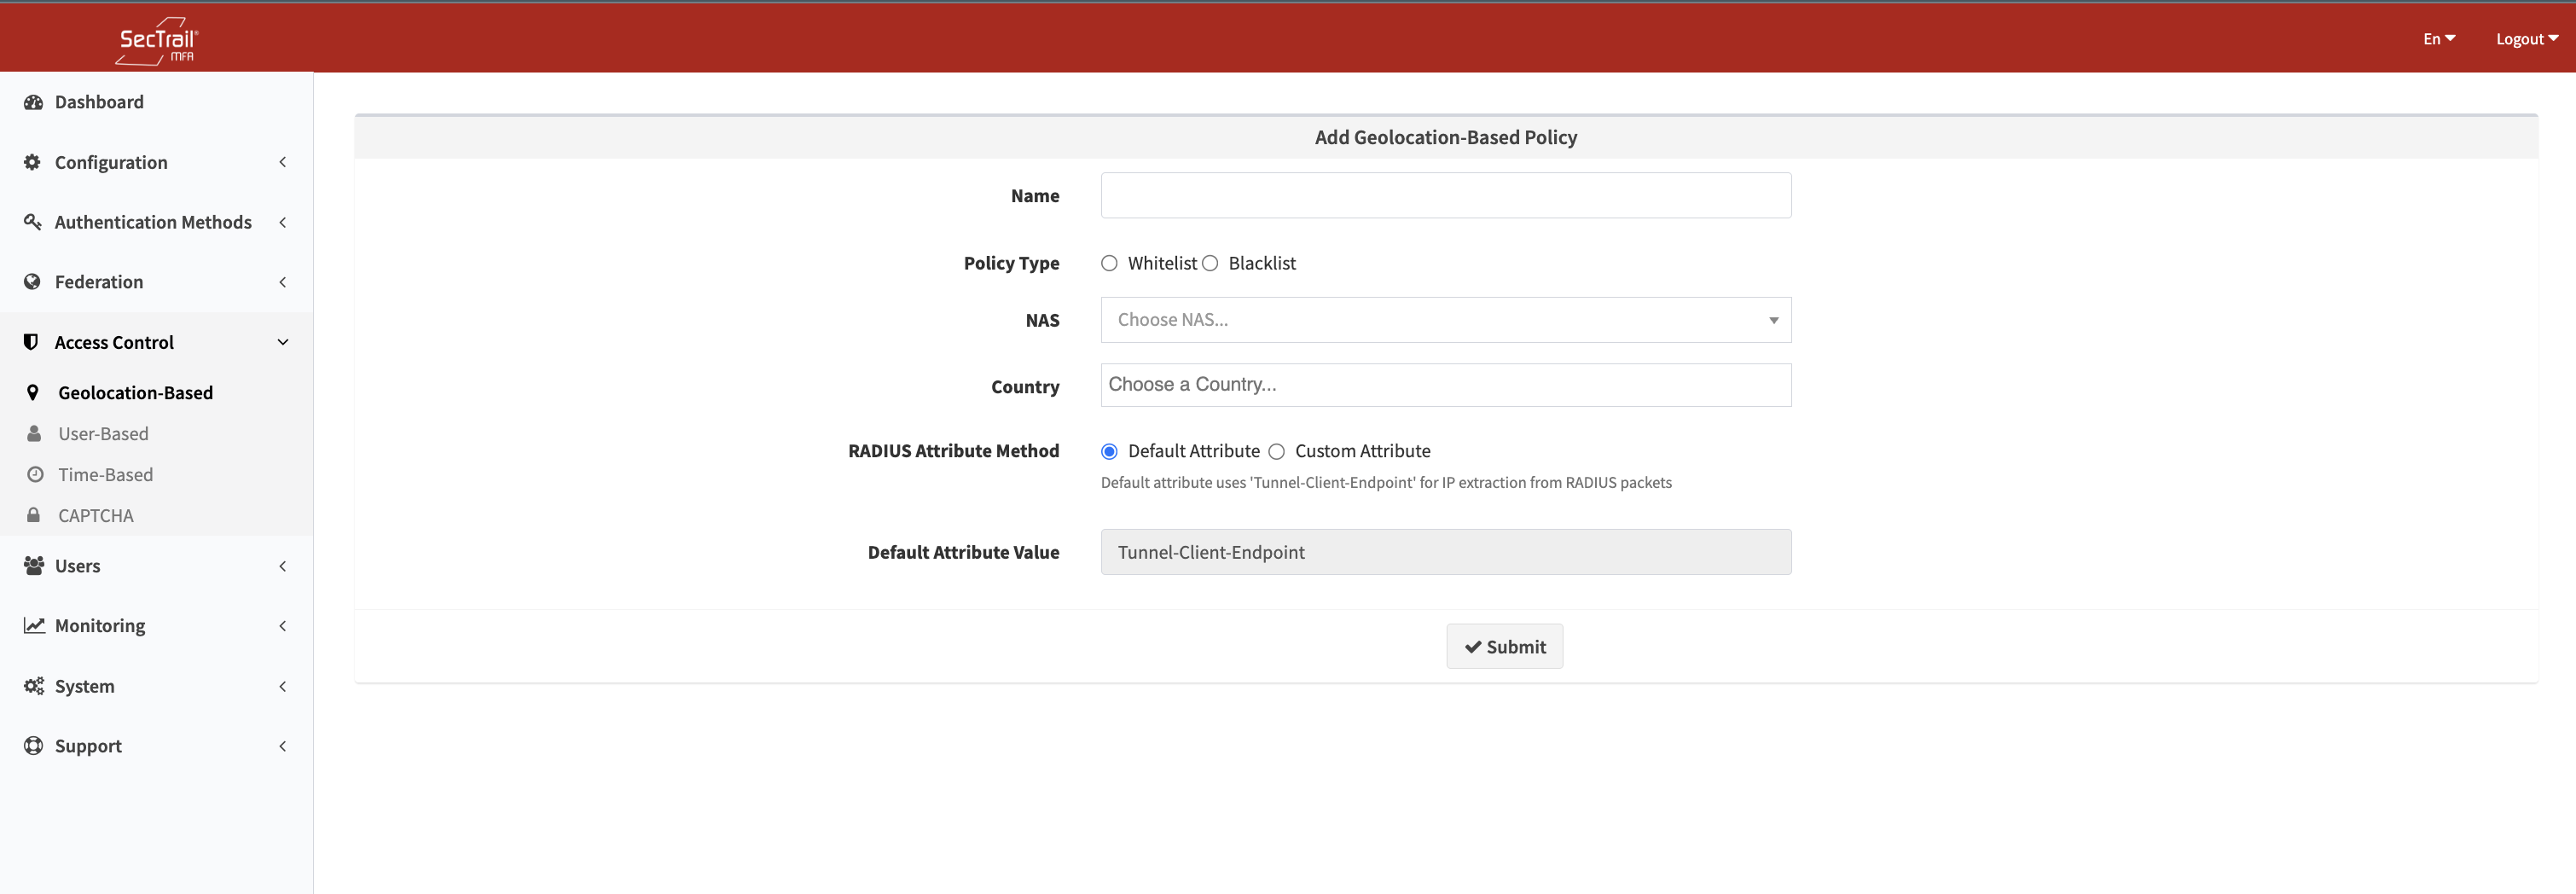Select the Whitelist policy type
2576x894 pixels.
point(1109,263)
